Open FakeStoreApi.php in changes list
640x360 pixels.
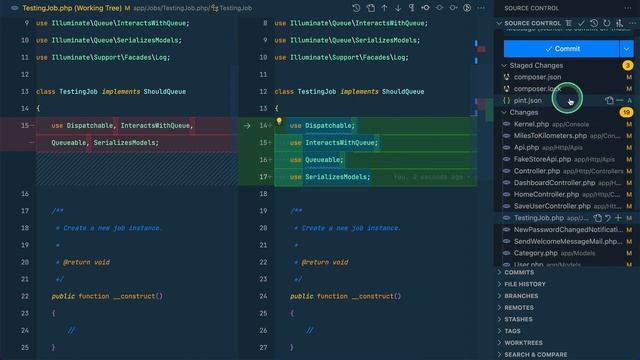click(542, 159)
